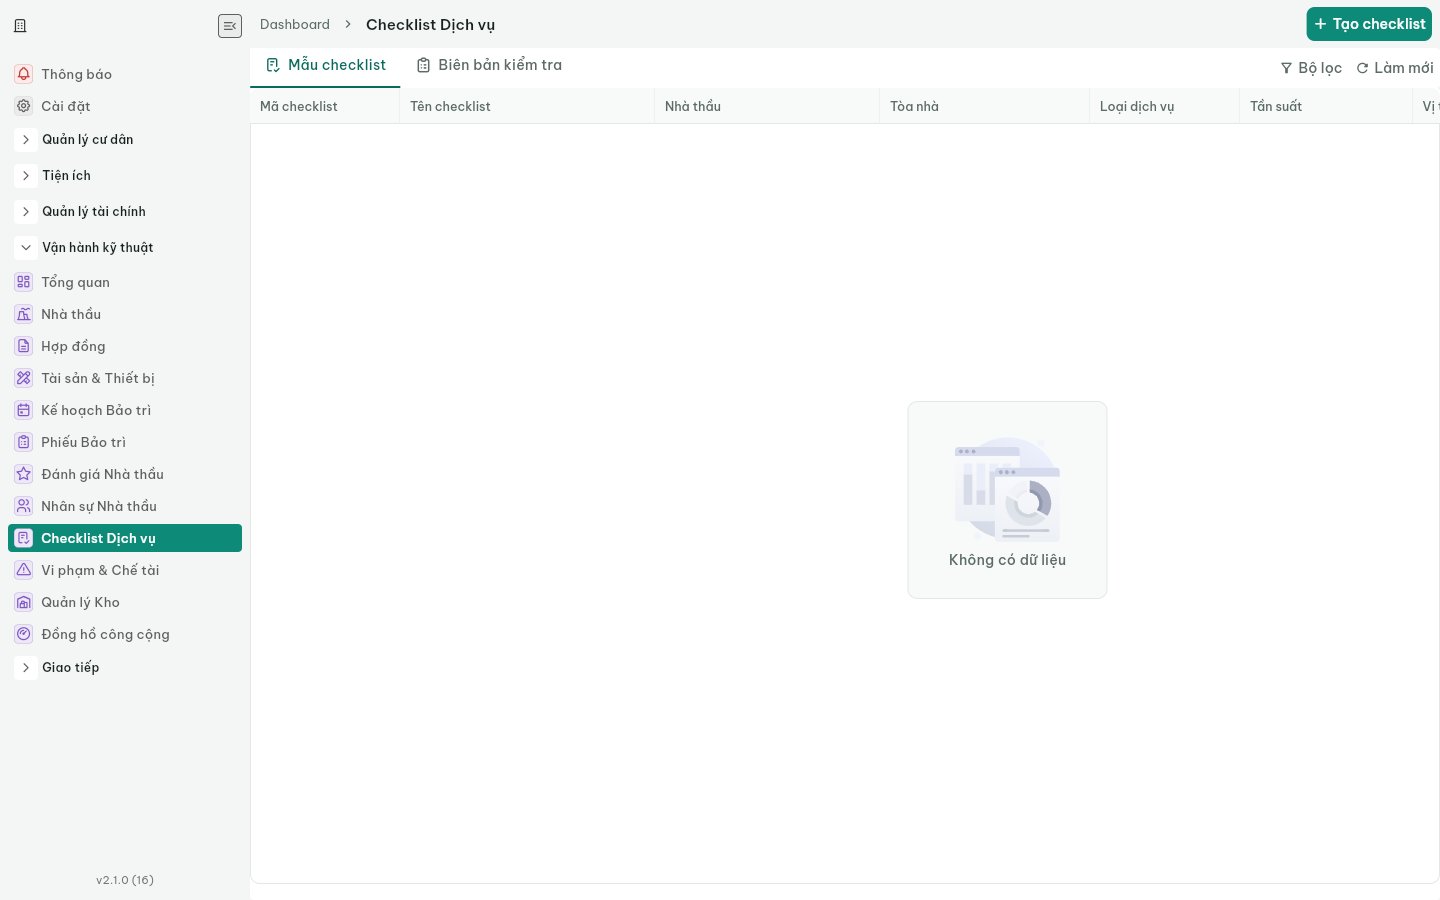Click the Kế hoạch Bảo trì calendar icon
This screenshot has height=900, width=1440.
pyautogui.click(x=24, y=410)
